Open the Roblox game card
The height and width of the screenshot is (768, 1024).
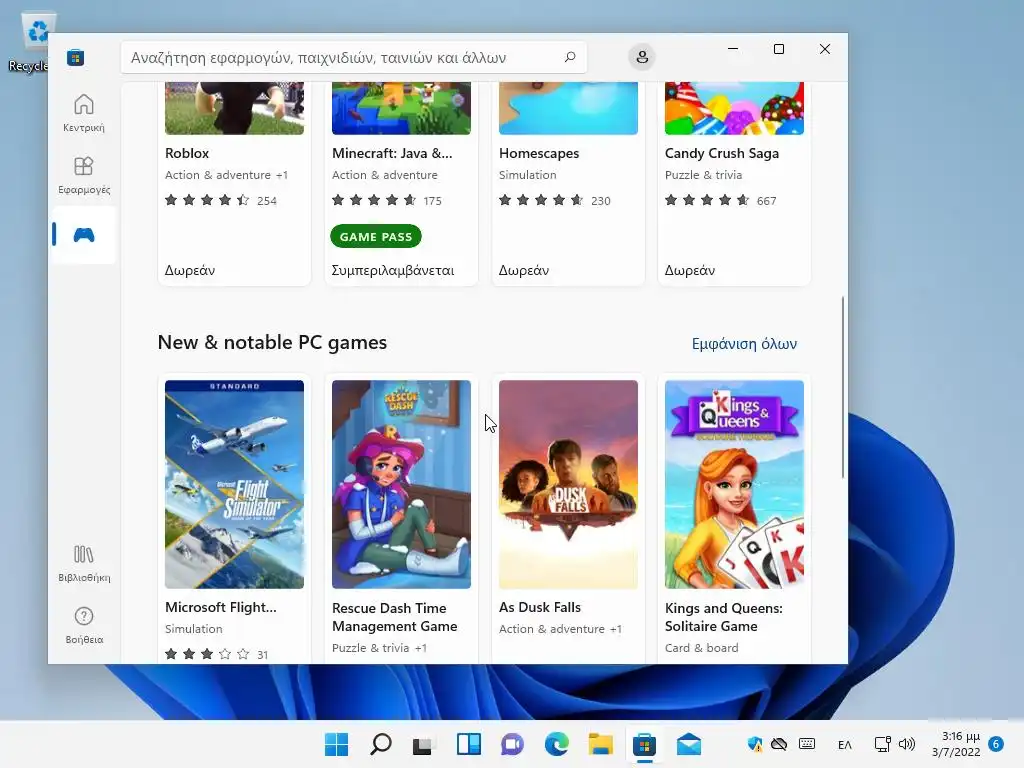[x=234, y=184]
